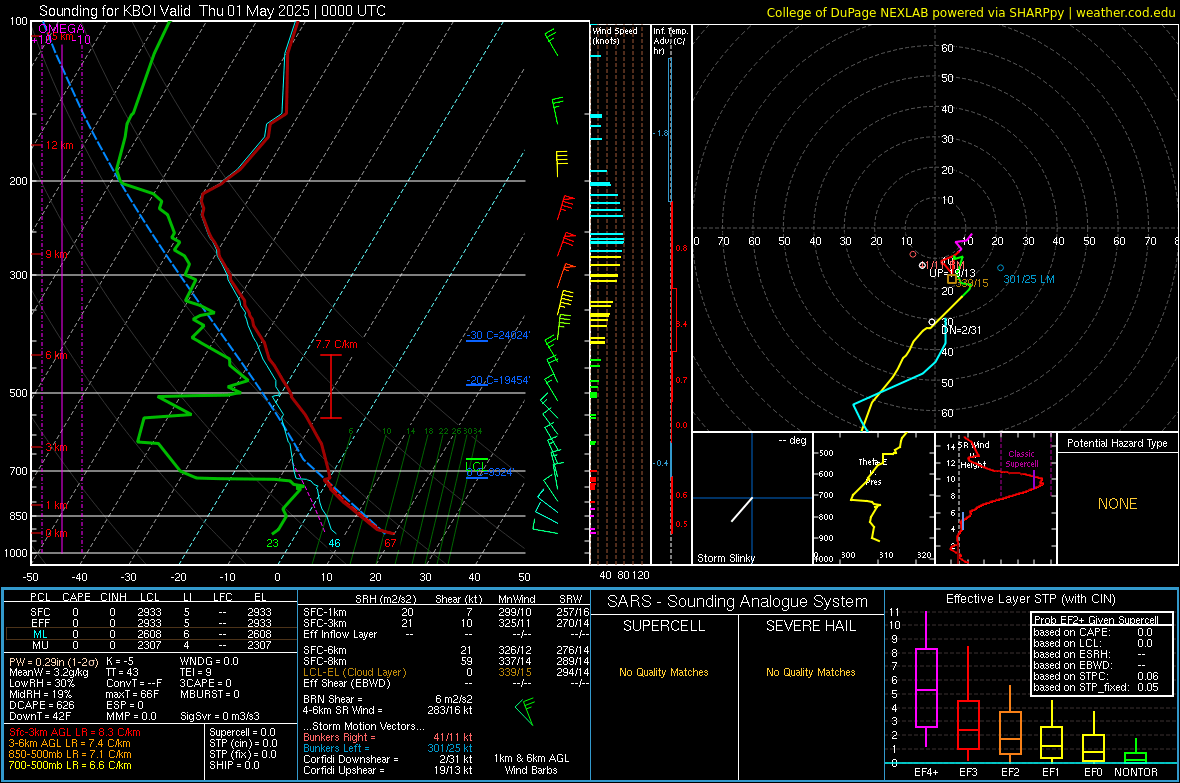Click the 3 km height marker

56,447
